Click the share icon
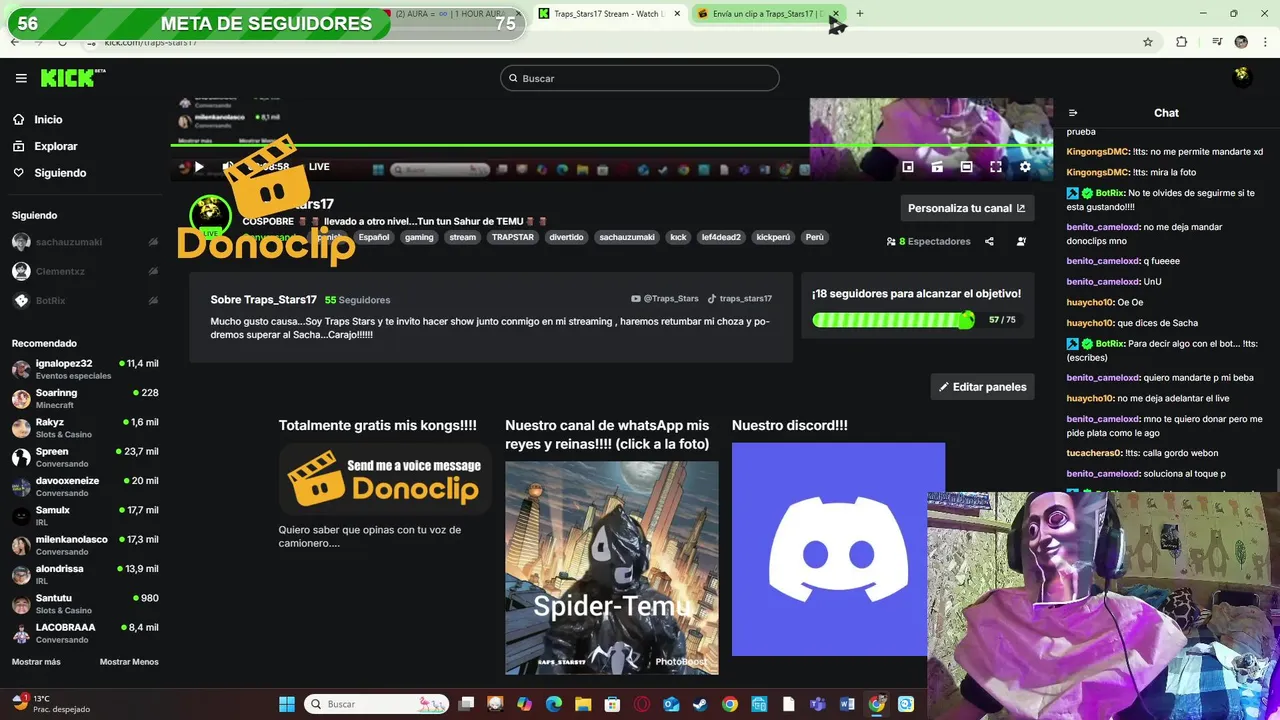This screenshot has width=1280, height=720. (x=989, y=241)
